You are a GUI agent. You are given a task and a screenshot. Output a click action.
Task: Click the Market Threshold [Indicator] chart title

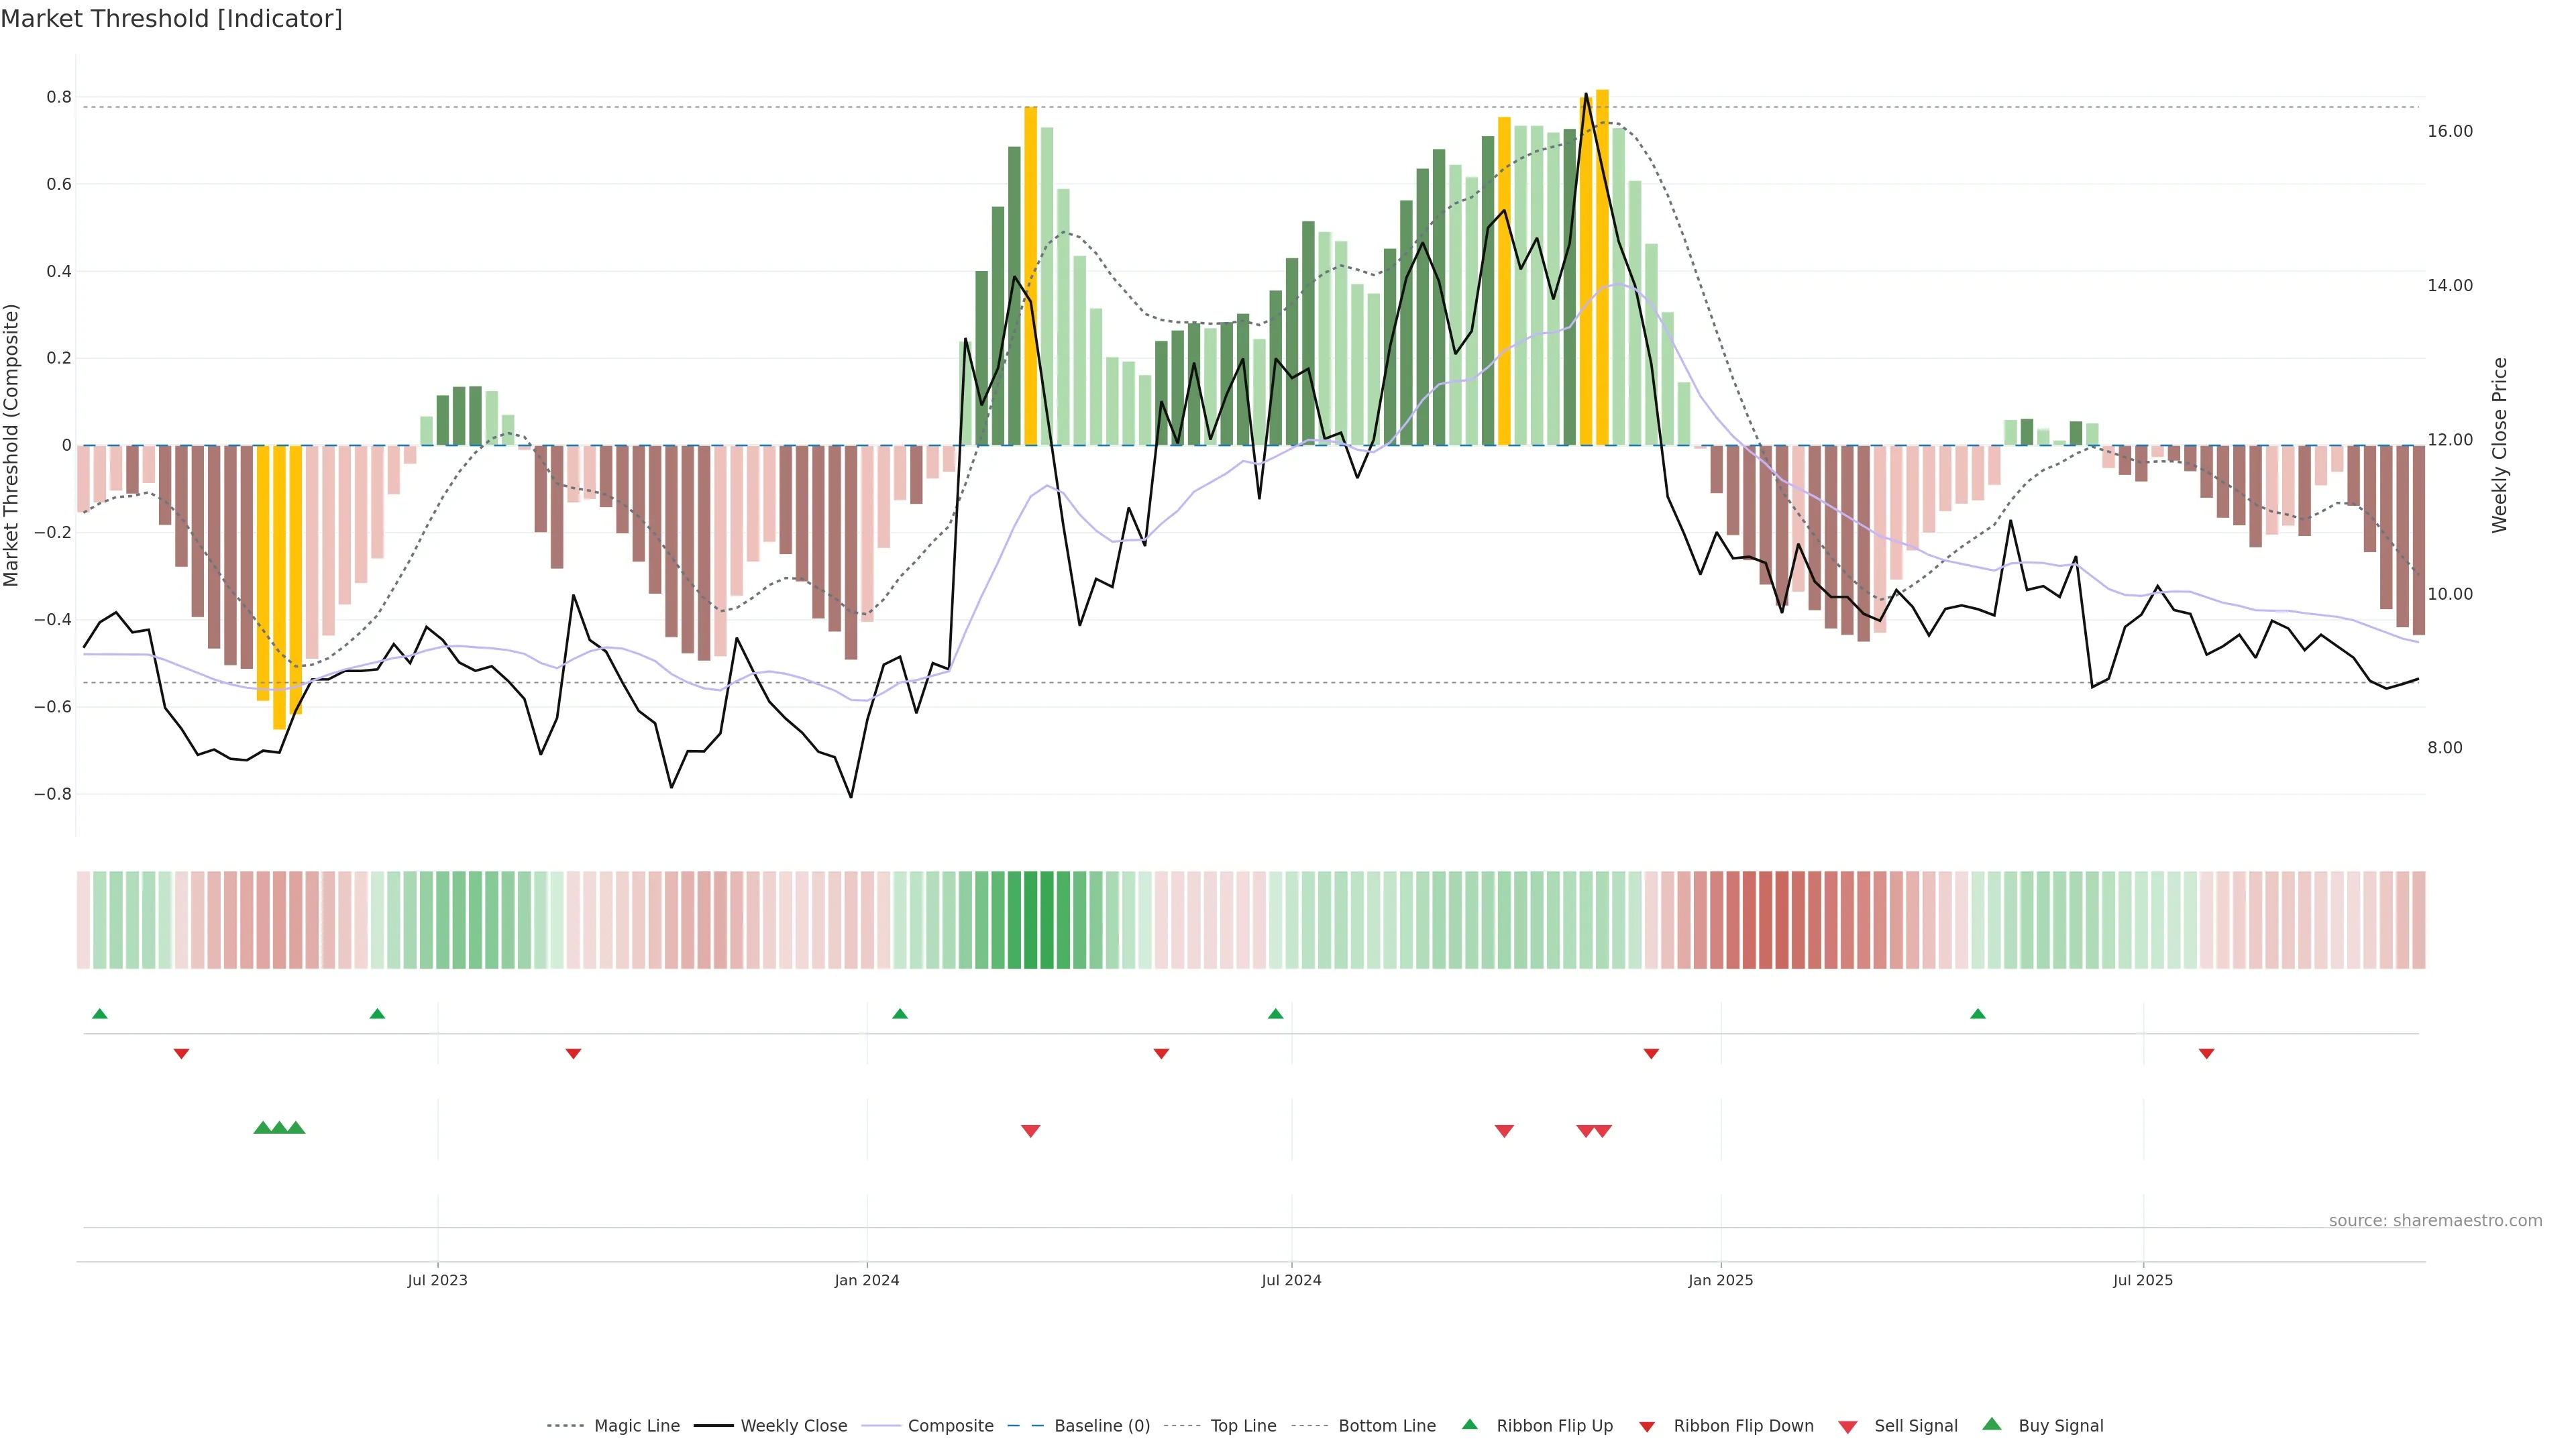(x=171, y=19)
